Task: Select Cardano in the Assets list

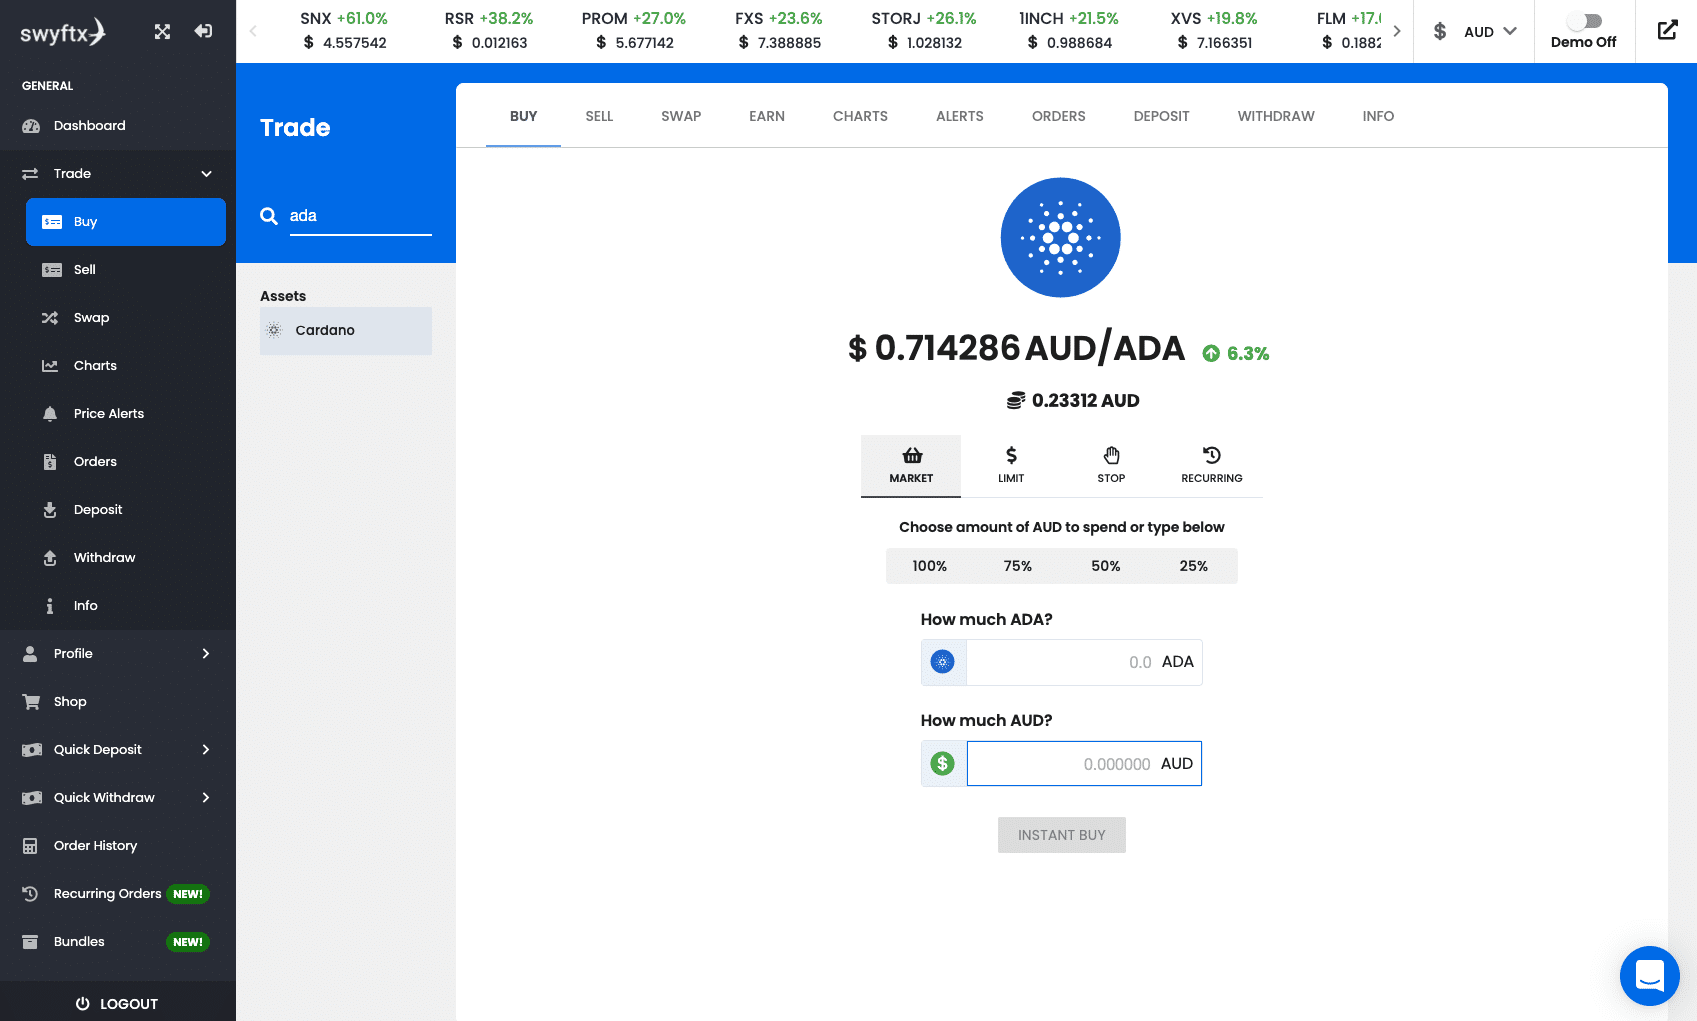Action: click(346, 331)
